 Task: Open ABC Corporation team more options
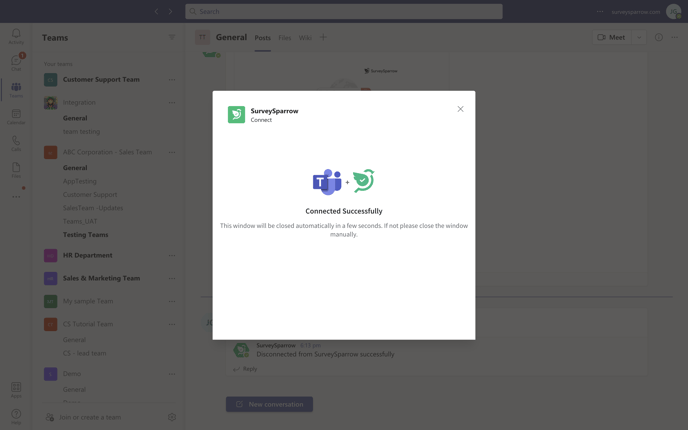(172, 152)
